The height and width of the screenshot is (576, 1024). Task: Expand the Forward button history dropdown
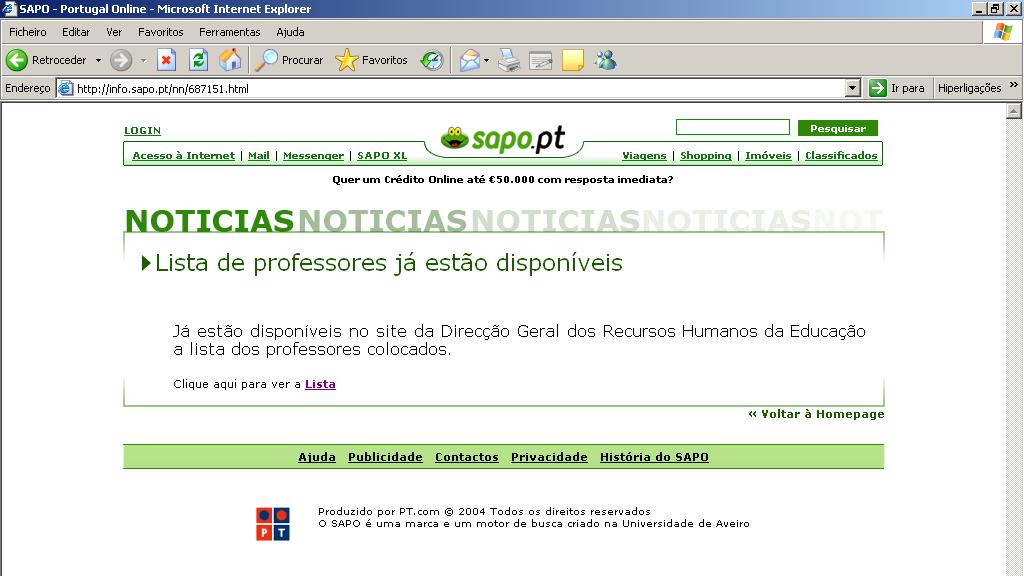coord(143,60)
